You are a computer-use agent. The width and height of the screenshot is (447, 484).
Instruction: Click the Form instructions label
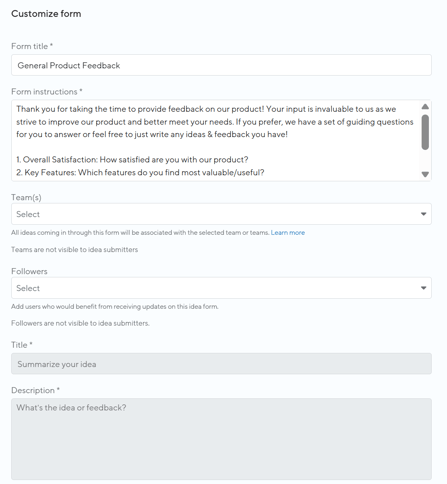(47, 92)
